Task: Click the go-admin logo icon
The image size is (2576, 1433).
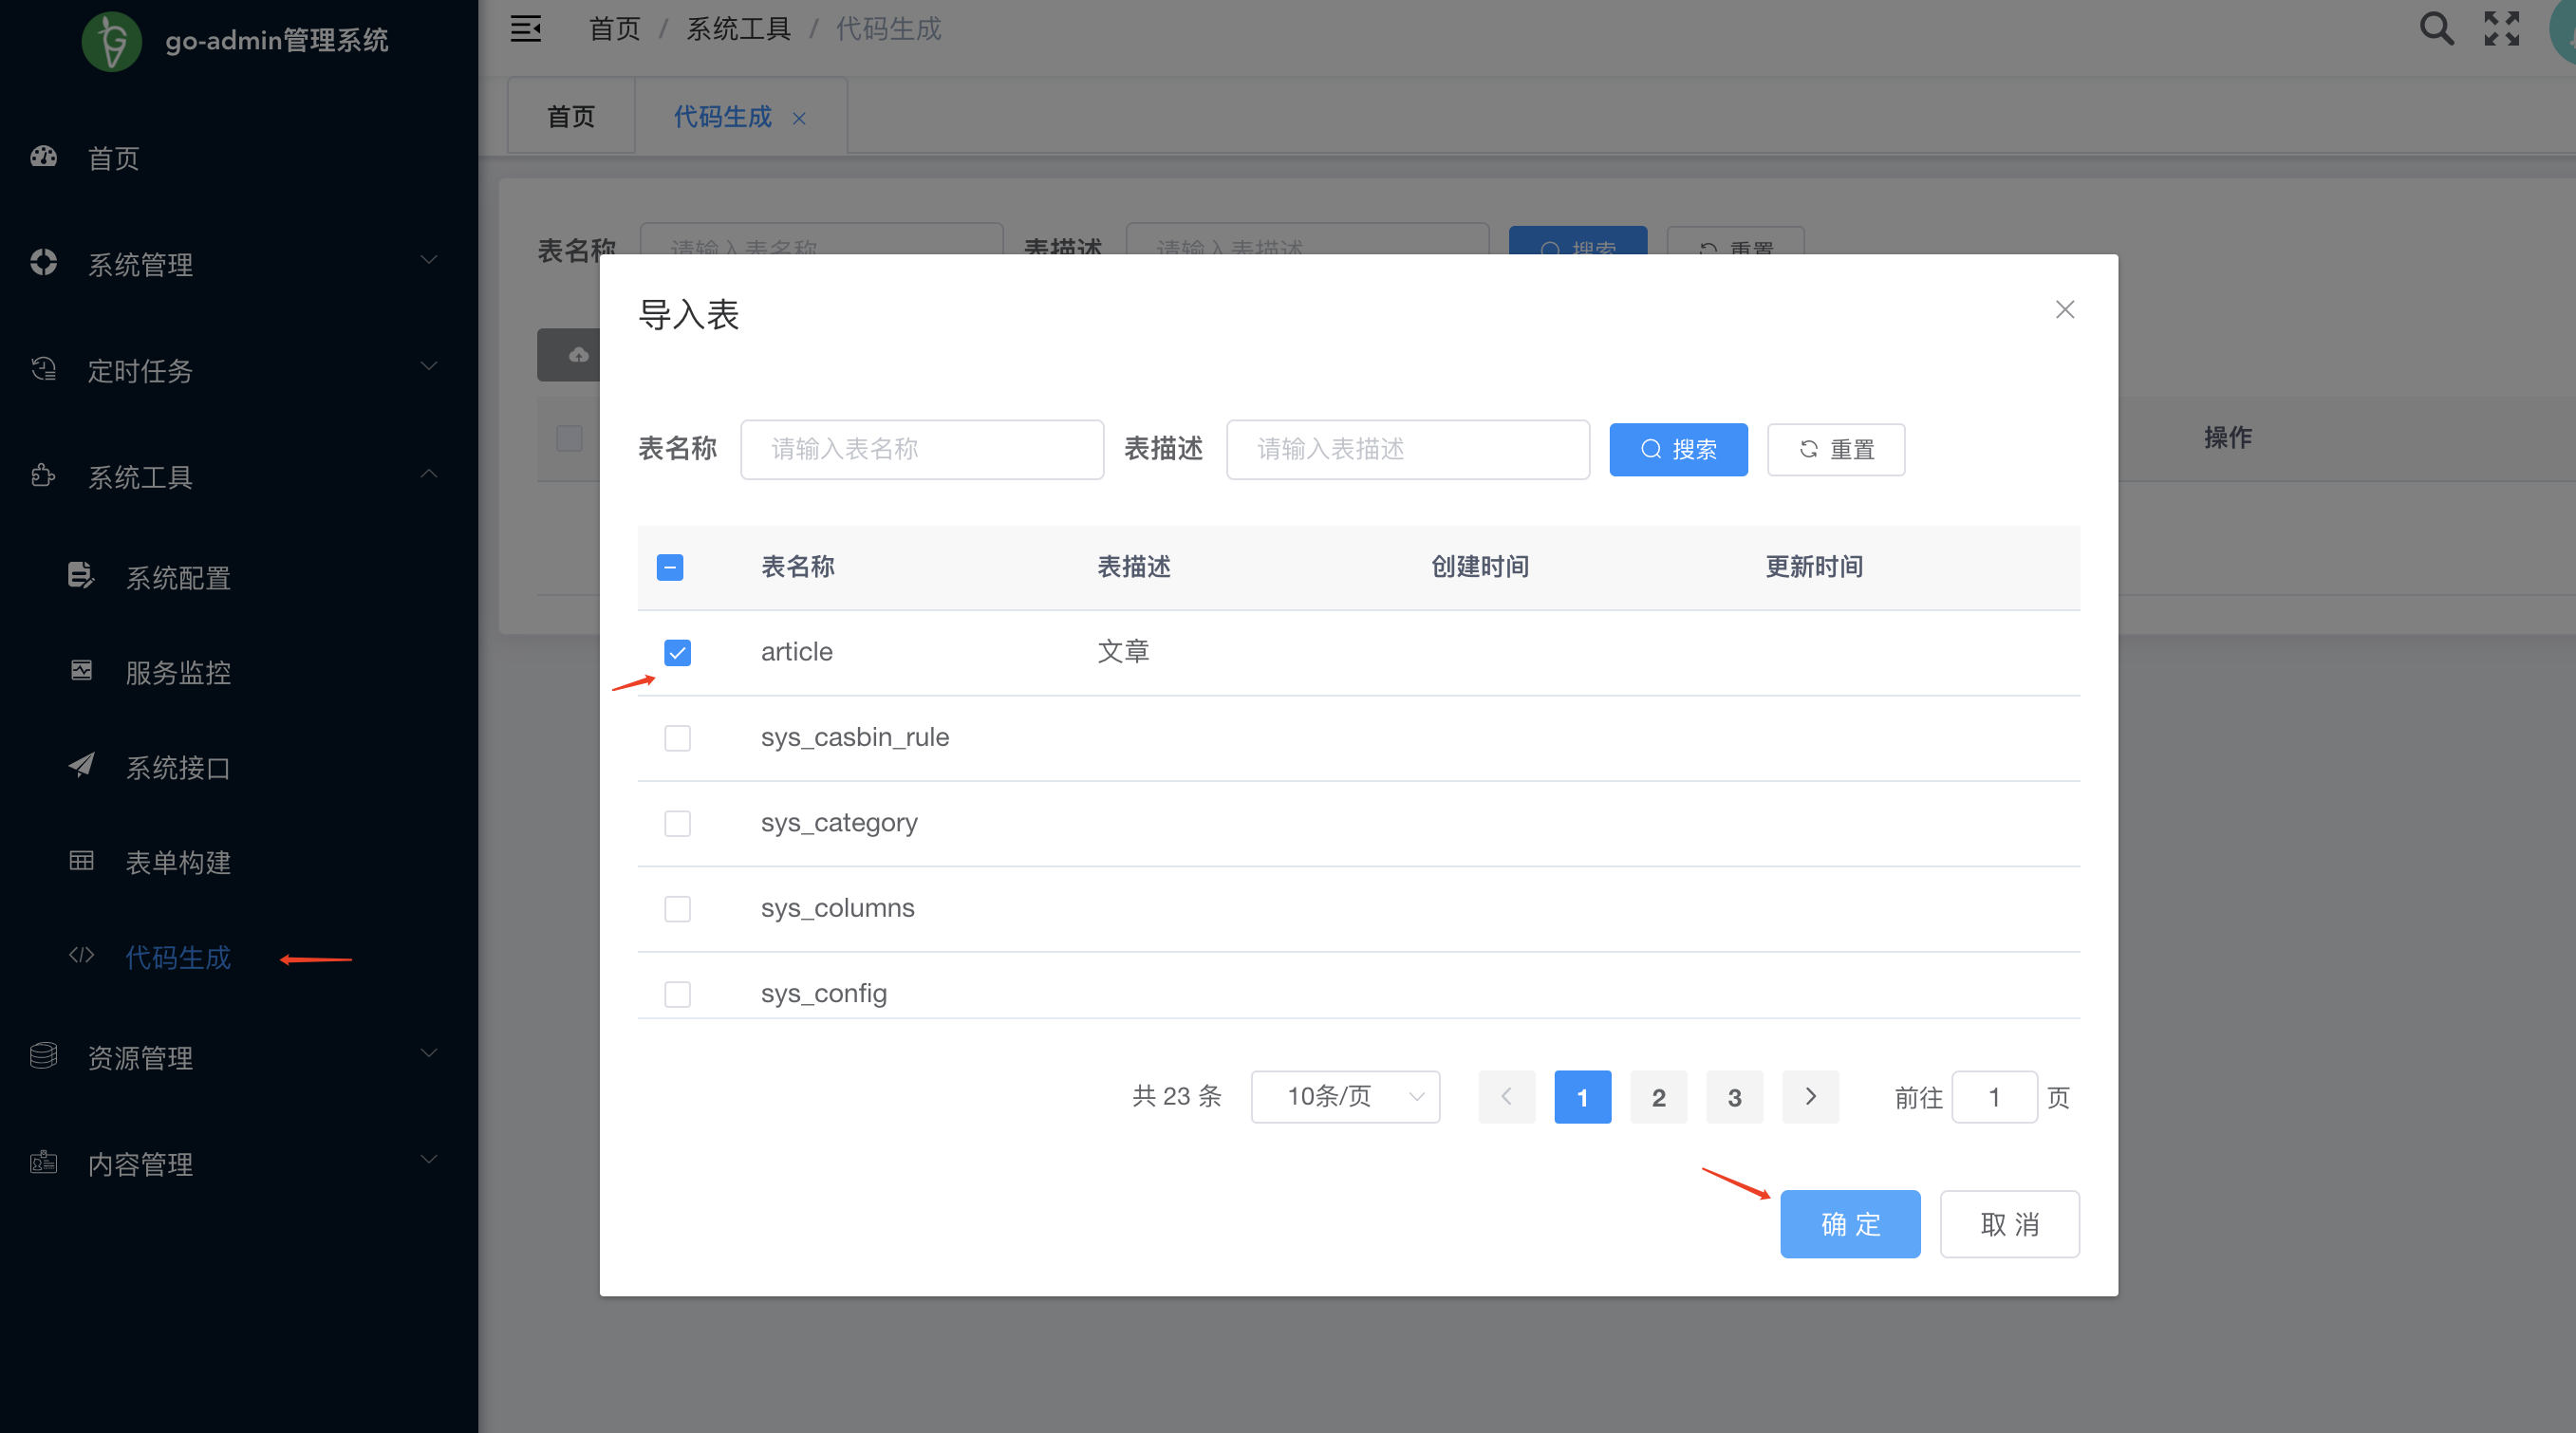Action: 112,41
